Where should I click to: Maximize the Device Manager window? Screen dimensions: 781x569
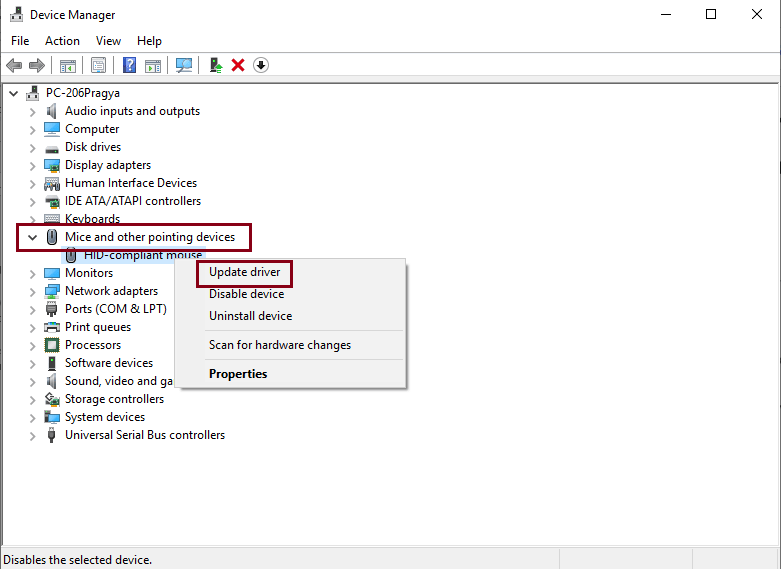(x=711, y=14)
